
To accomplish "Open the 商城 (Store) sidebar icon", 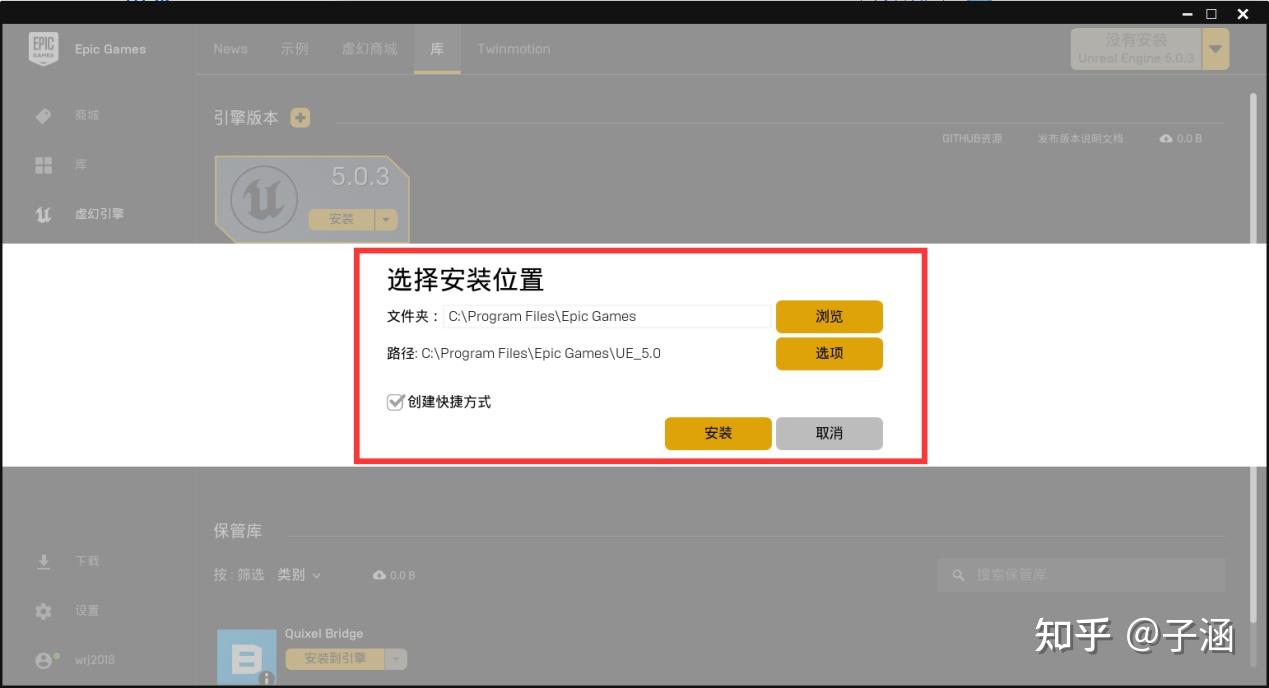I will tap(42, 115).
